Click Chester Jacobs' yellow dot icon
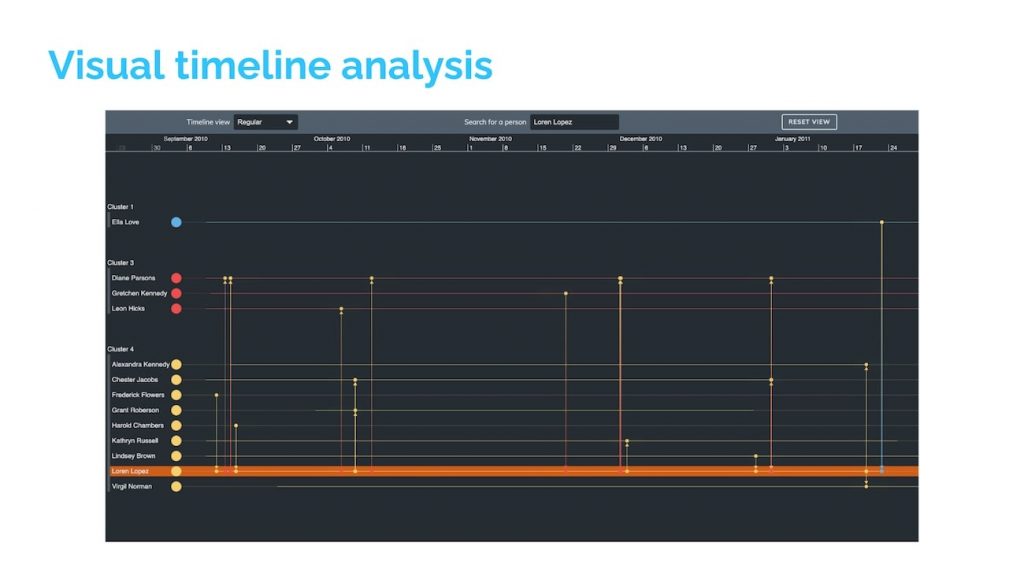1024x576 pixels. coord(176,379)
